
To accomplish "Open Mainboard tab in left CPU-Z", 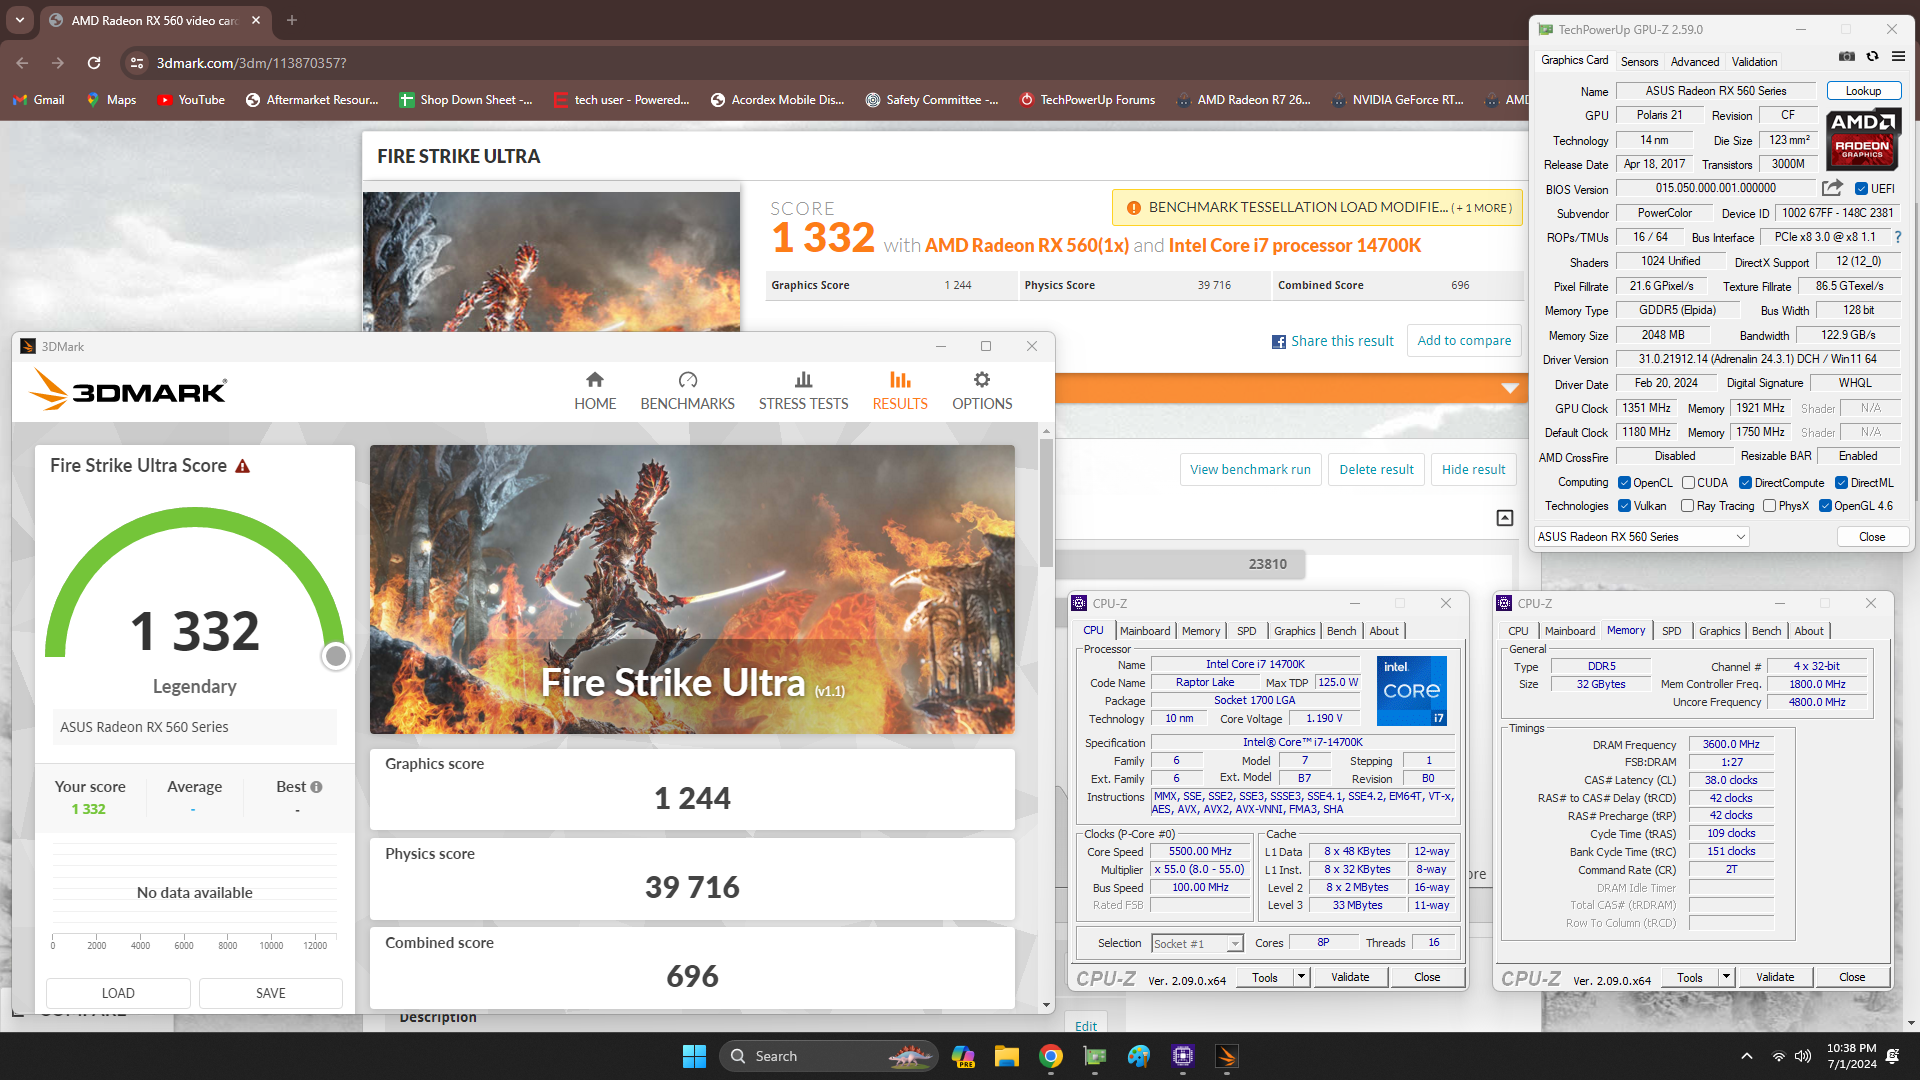I will coord(1145,631).
